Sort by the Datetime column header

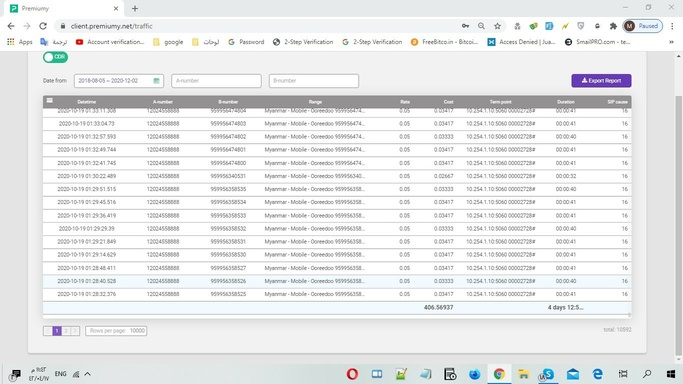(x=87, y=102)
